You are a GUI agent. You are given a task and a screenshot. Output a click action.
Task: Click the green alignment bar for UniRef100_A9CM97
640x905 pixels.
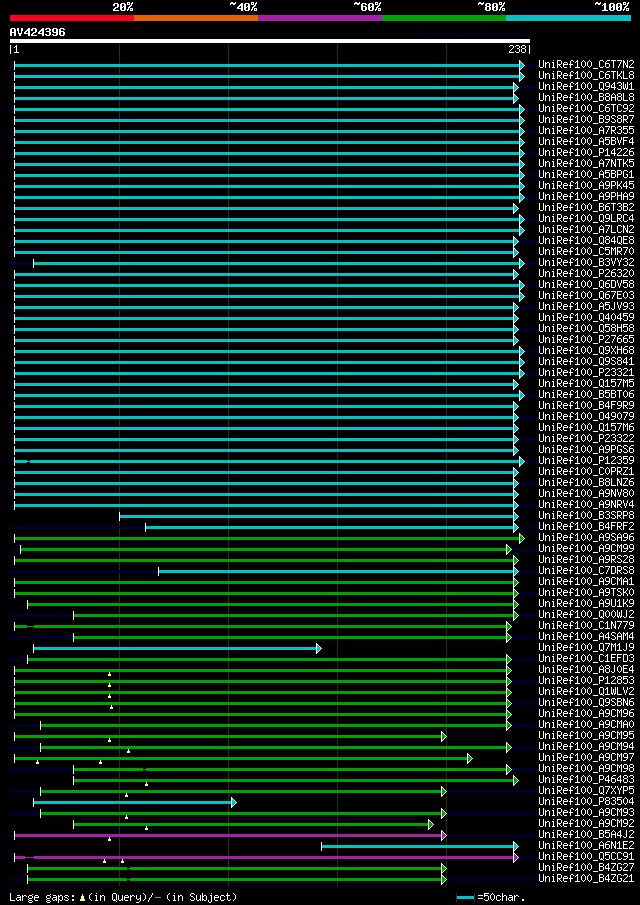(243, 758)
